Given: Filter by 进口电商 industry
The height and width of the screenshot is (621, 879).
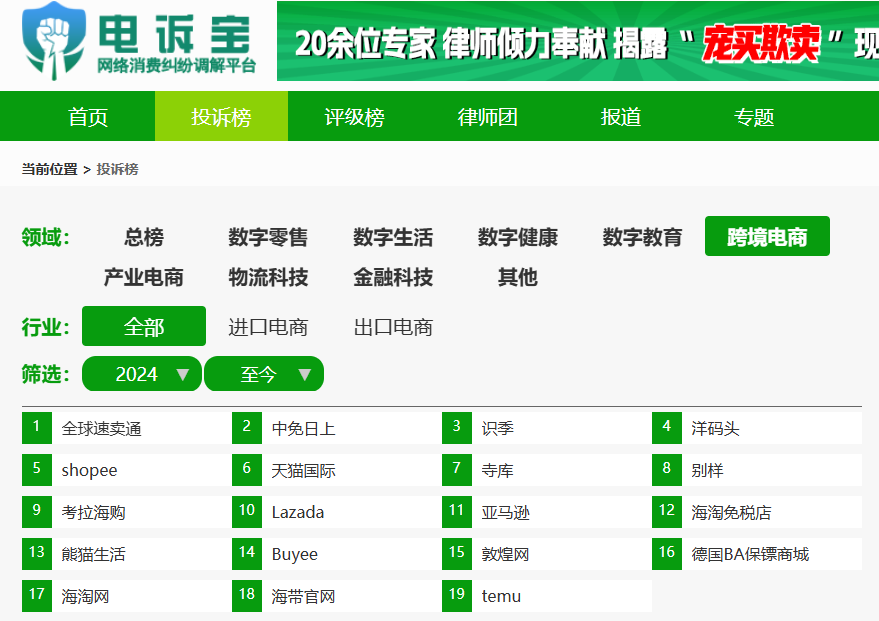Looking at the screenshot, I should (268, 327).
